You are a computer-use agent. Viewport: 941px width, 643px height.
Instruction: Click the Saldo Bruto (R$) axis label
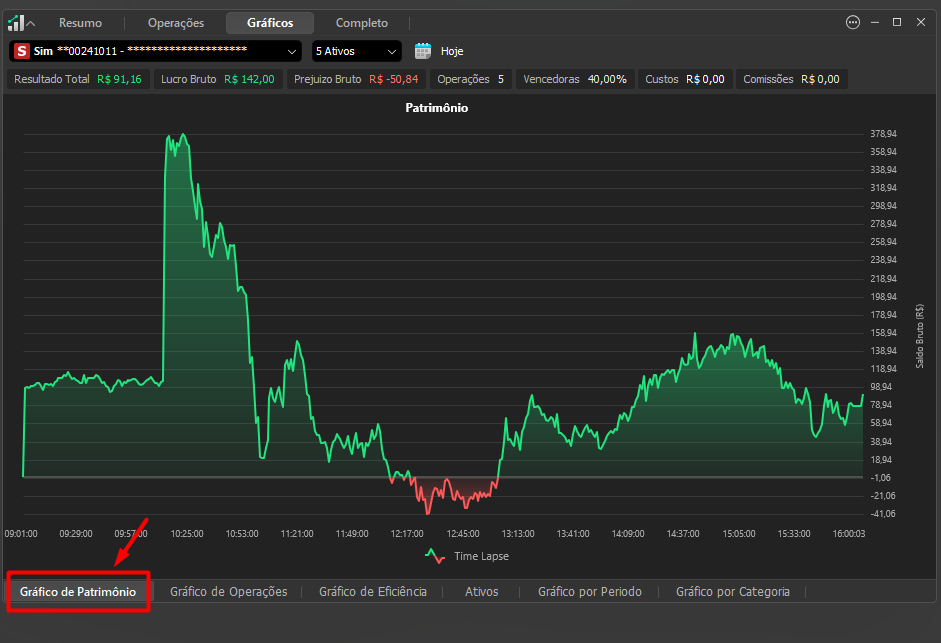pos(919,336)
